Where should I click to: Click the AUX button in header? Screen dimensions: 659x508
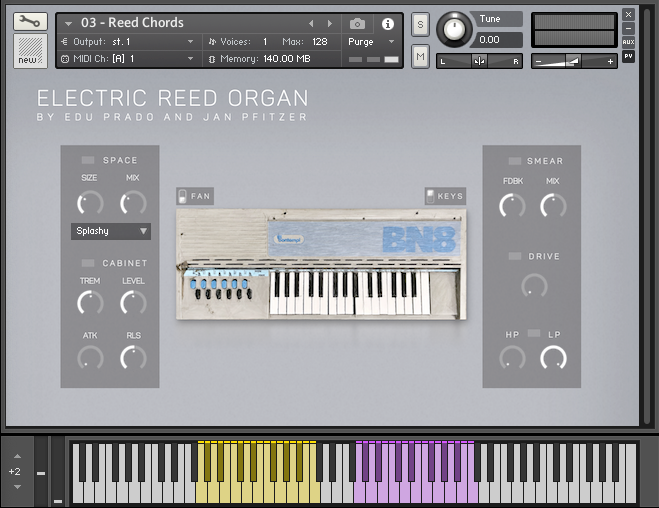[x=628, y=42]
